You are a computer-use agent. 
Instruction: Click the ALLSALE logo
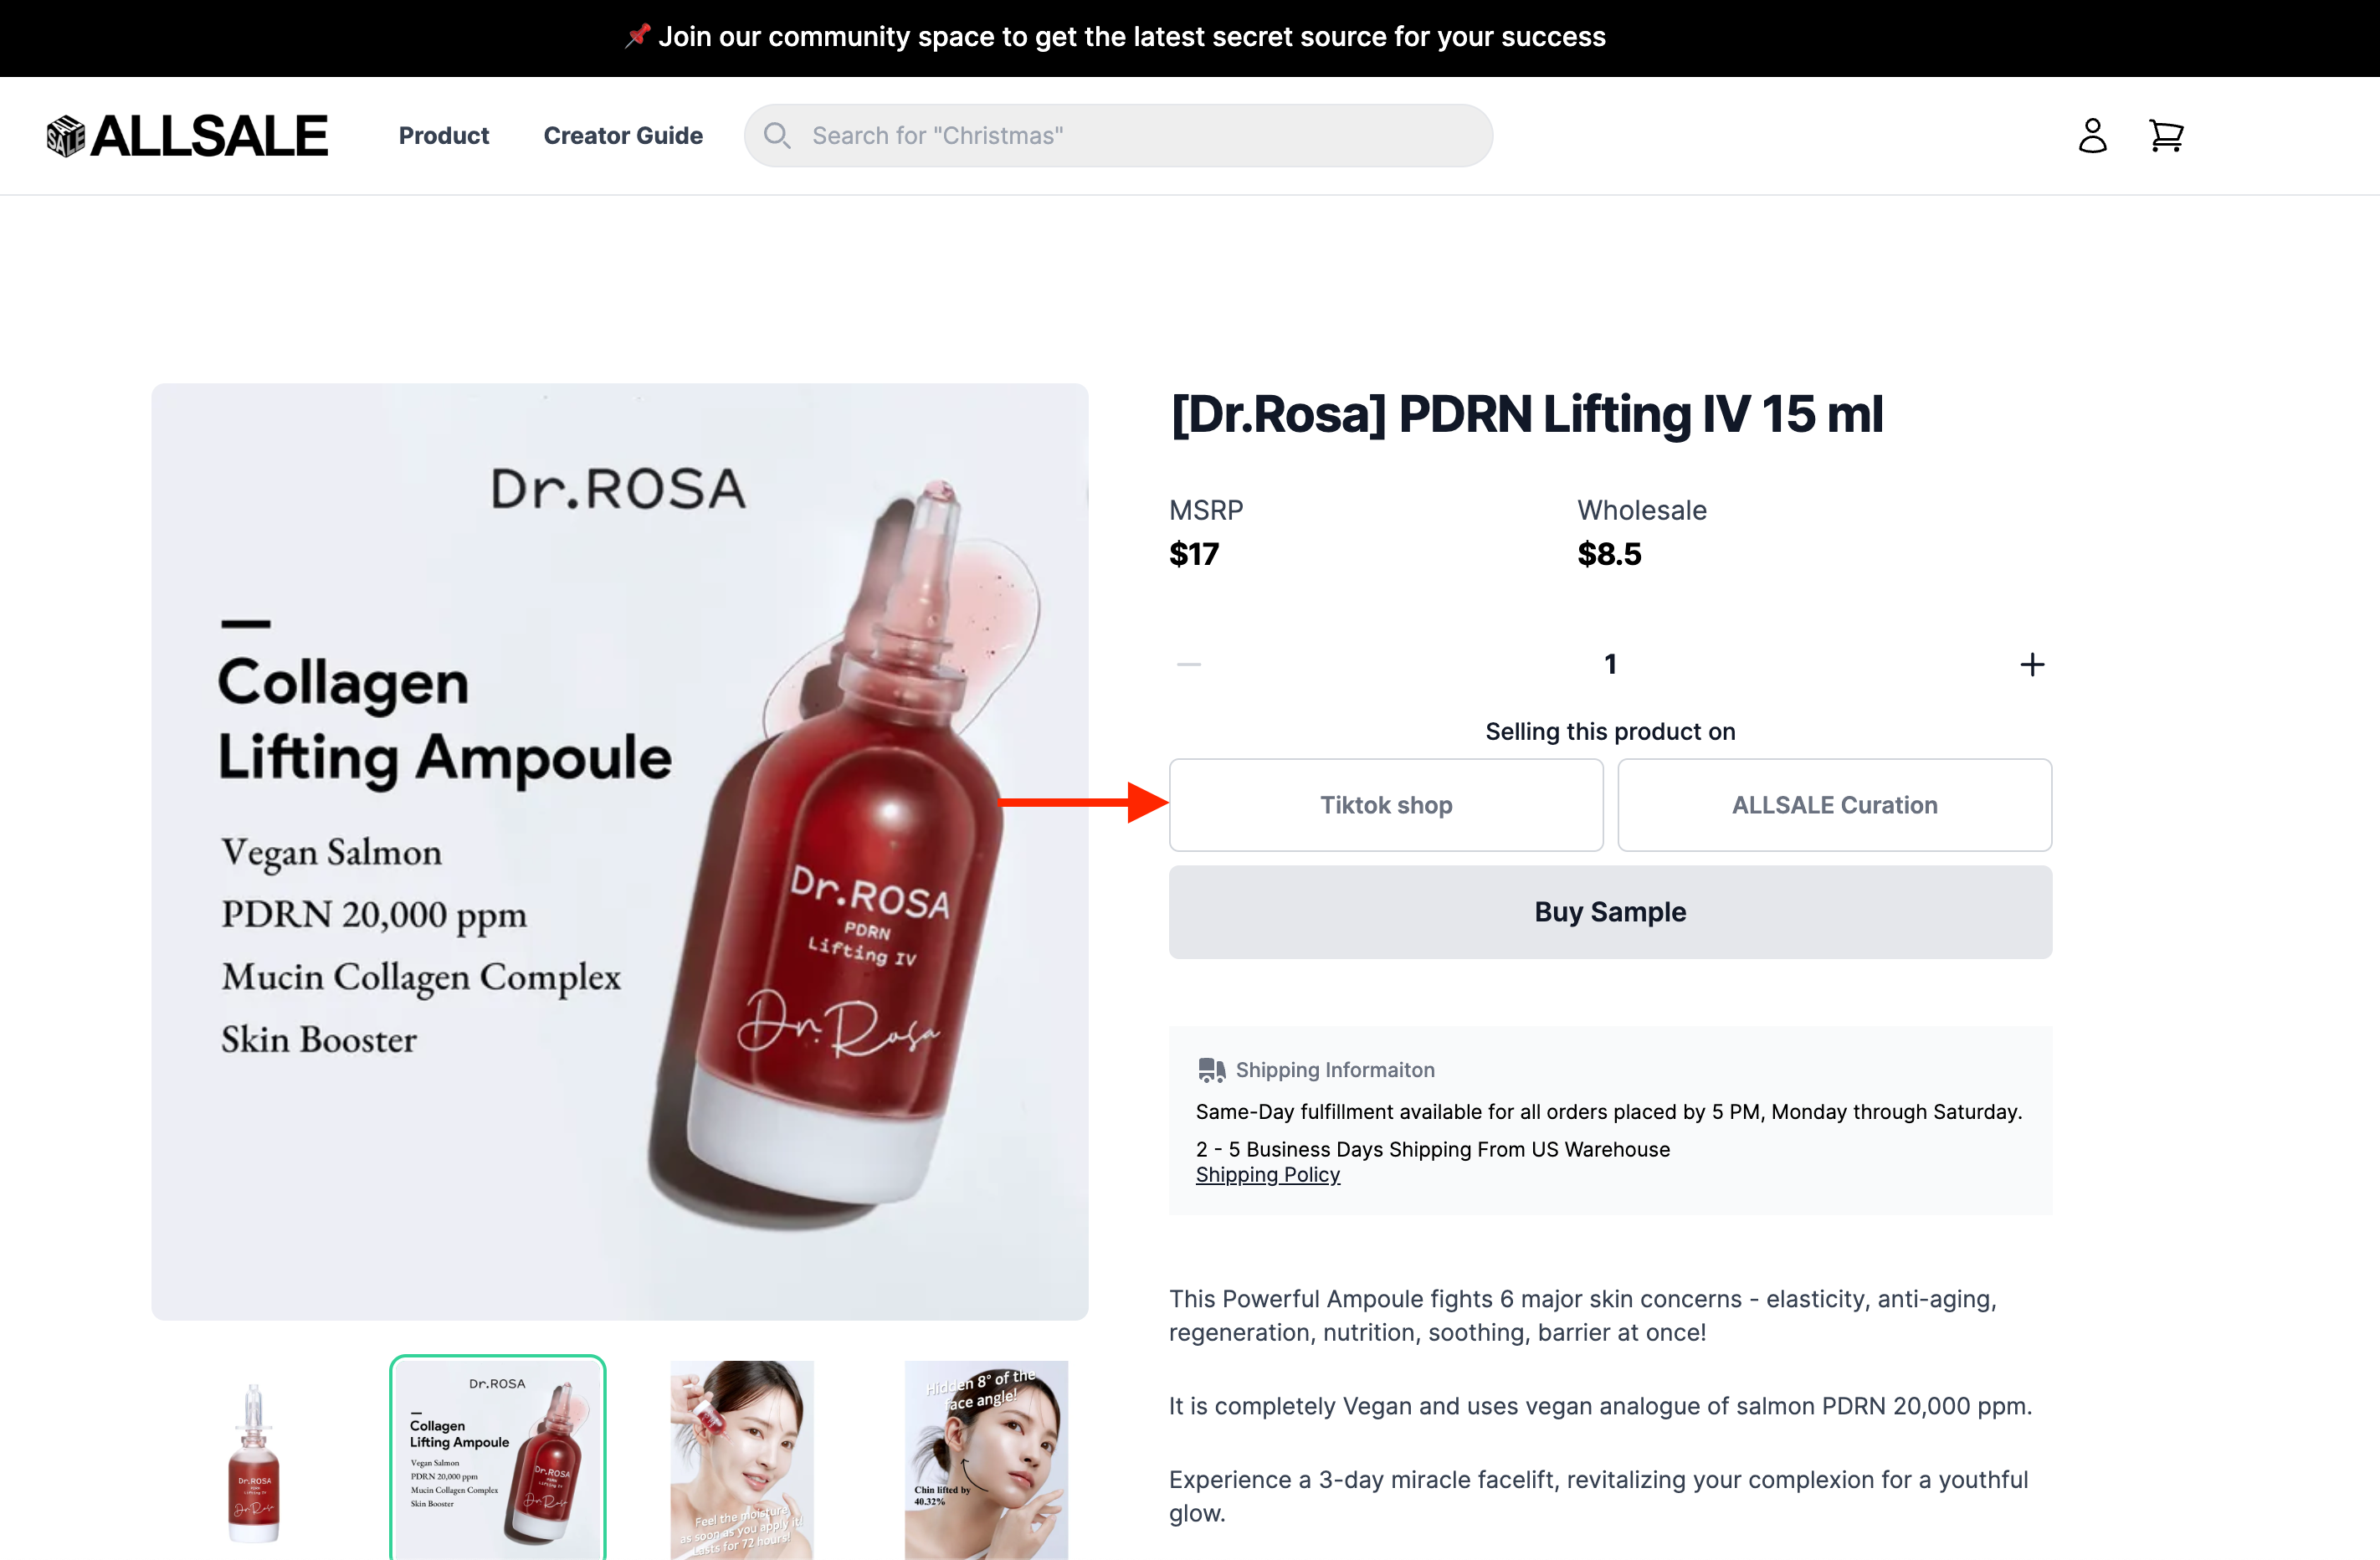[187, 136]
